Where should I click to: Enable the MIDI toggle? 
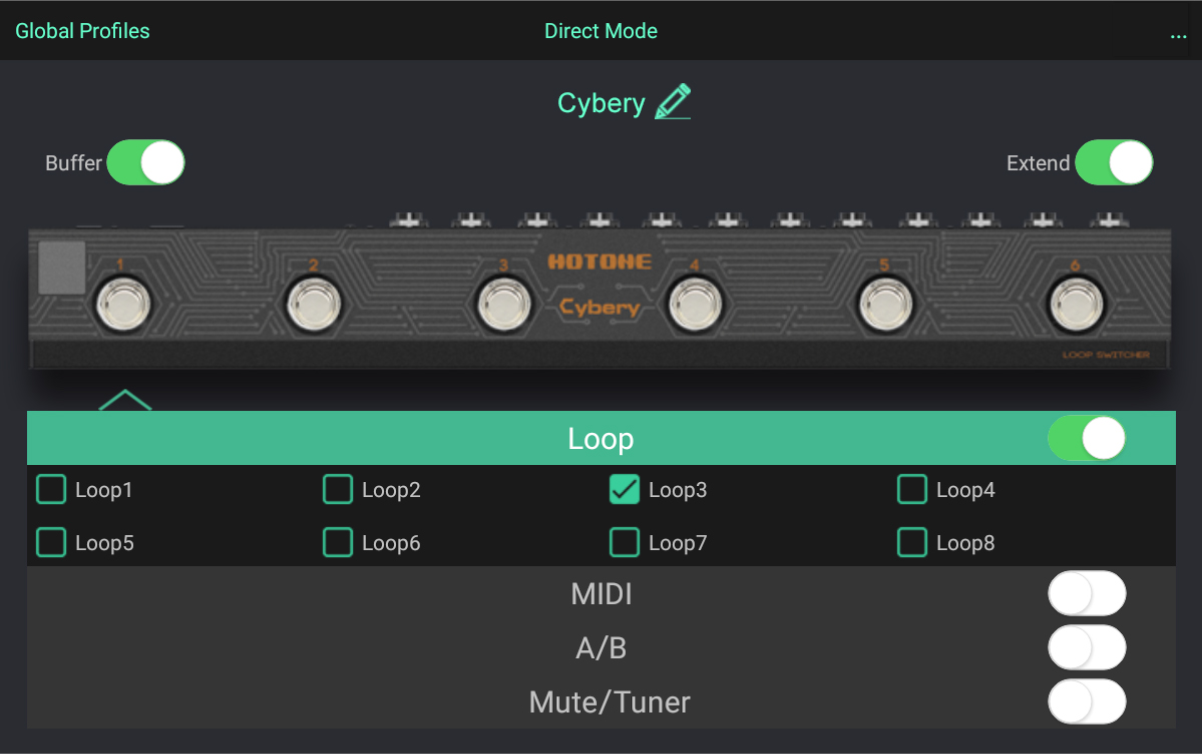point(1087,594)
